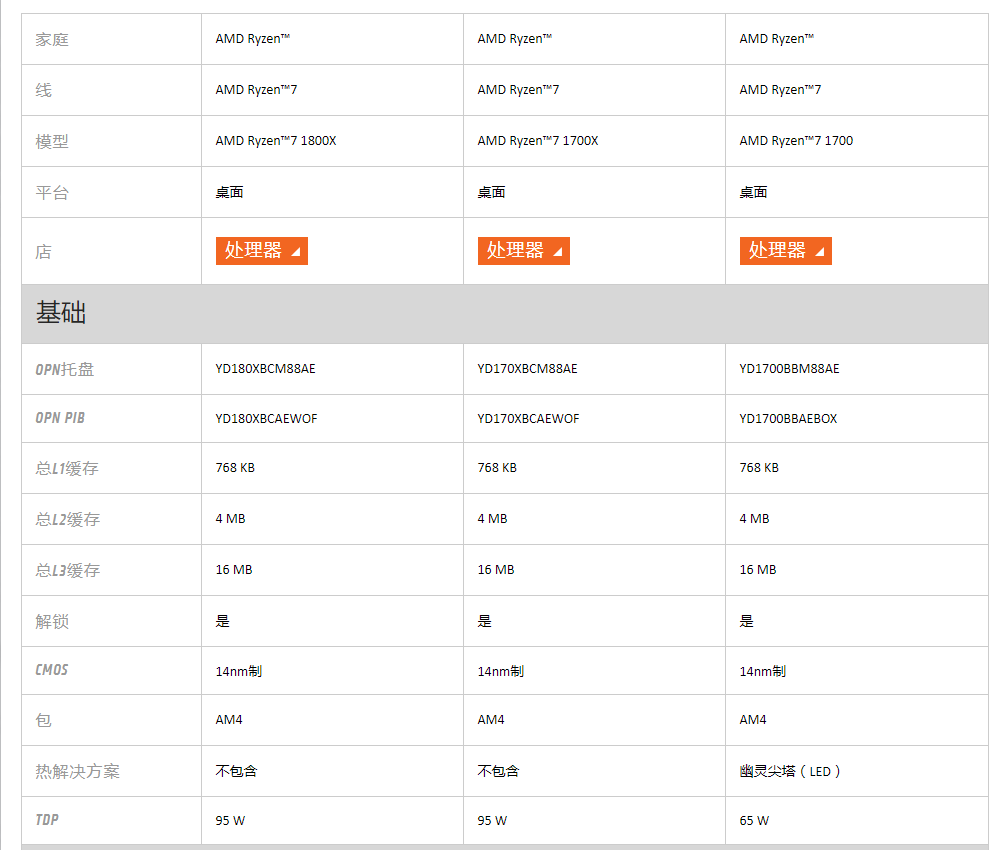This screenshot has height=850, width=996.
Task: Click the 65 W TDP value
Action: tap(754, 821)
